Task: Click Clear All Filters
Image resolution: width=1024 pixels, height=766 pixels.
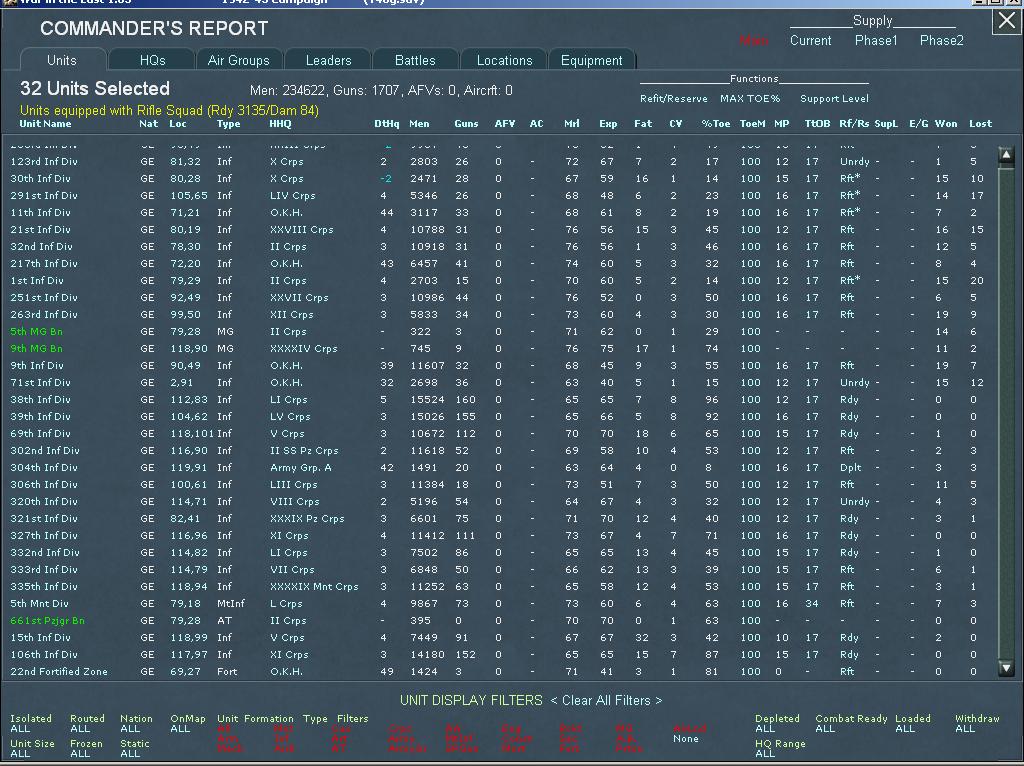Action: (606, 700)
